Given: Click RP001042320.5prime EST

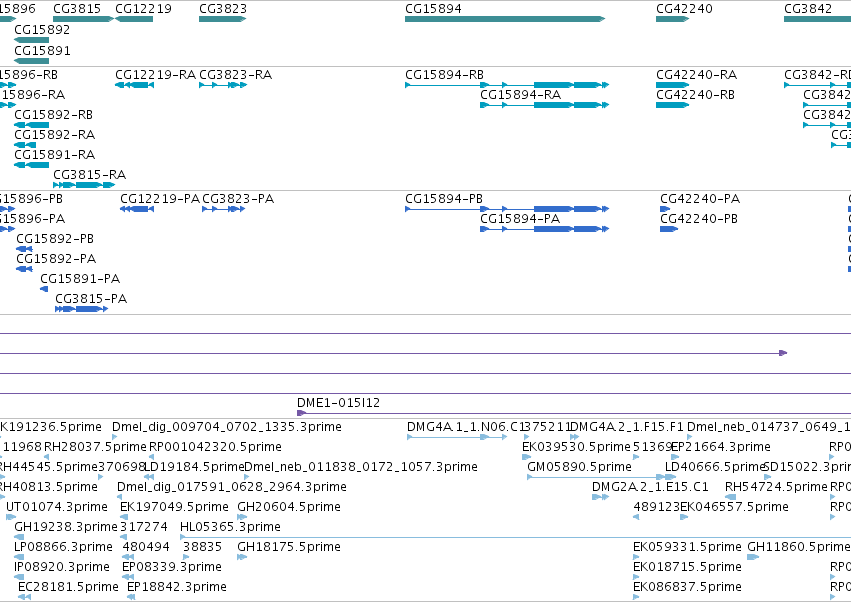Looking at the screenshot, I should pyautogui.click(x=153, y=457).
